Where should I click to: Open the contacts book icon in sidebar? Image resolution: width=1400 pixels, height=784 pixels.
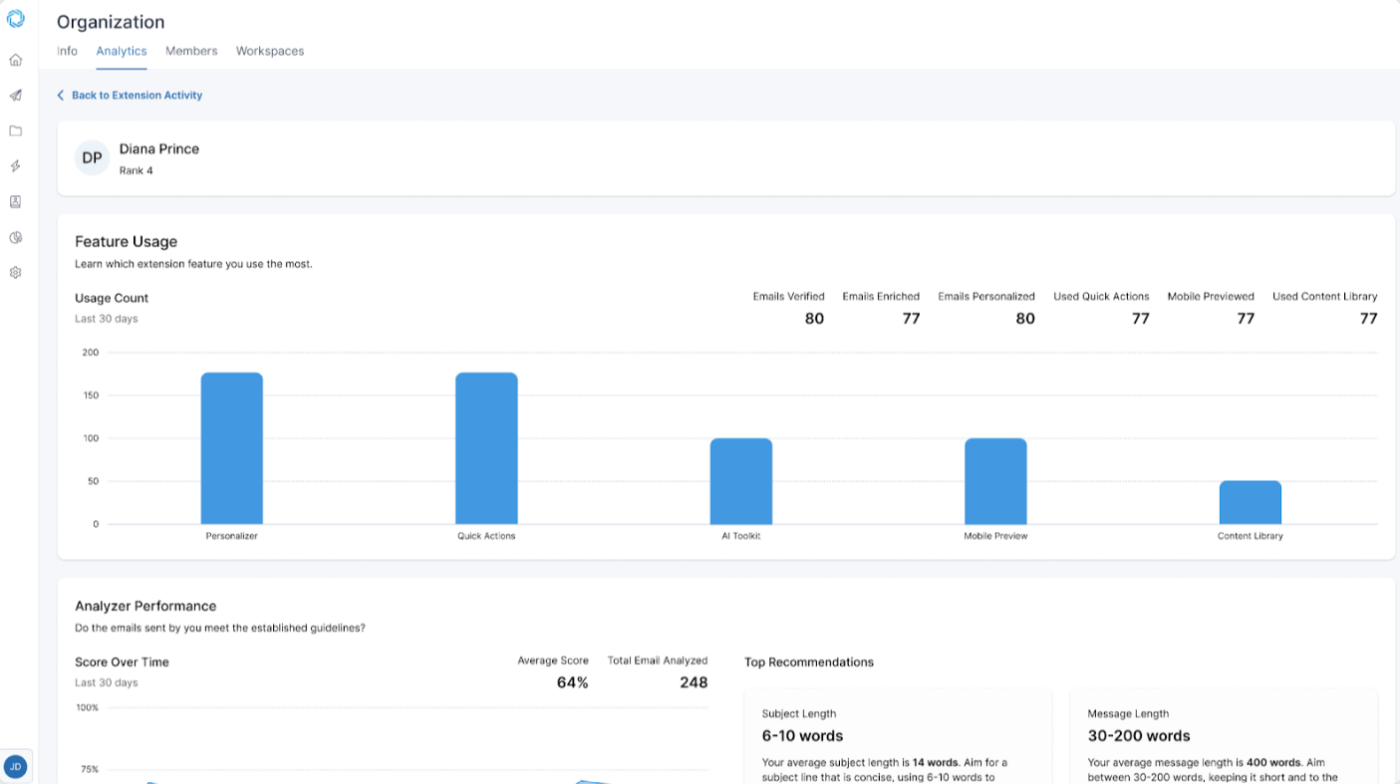16,202
